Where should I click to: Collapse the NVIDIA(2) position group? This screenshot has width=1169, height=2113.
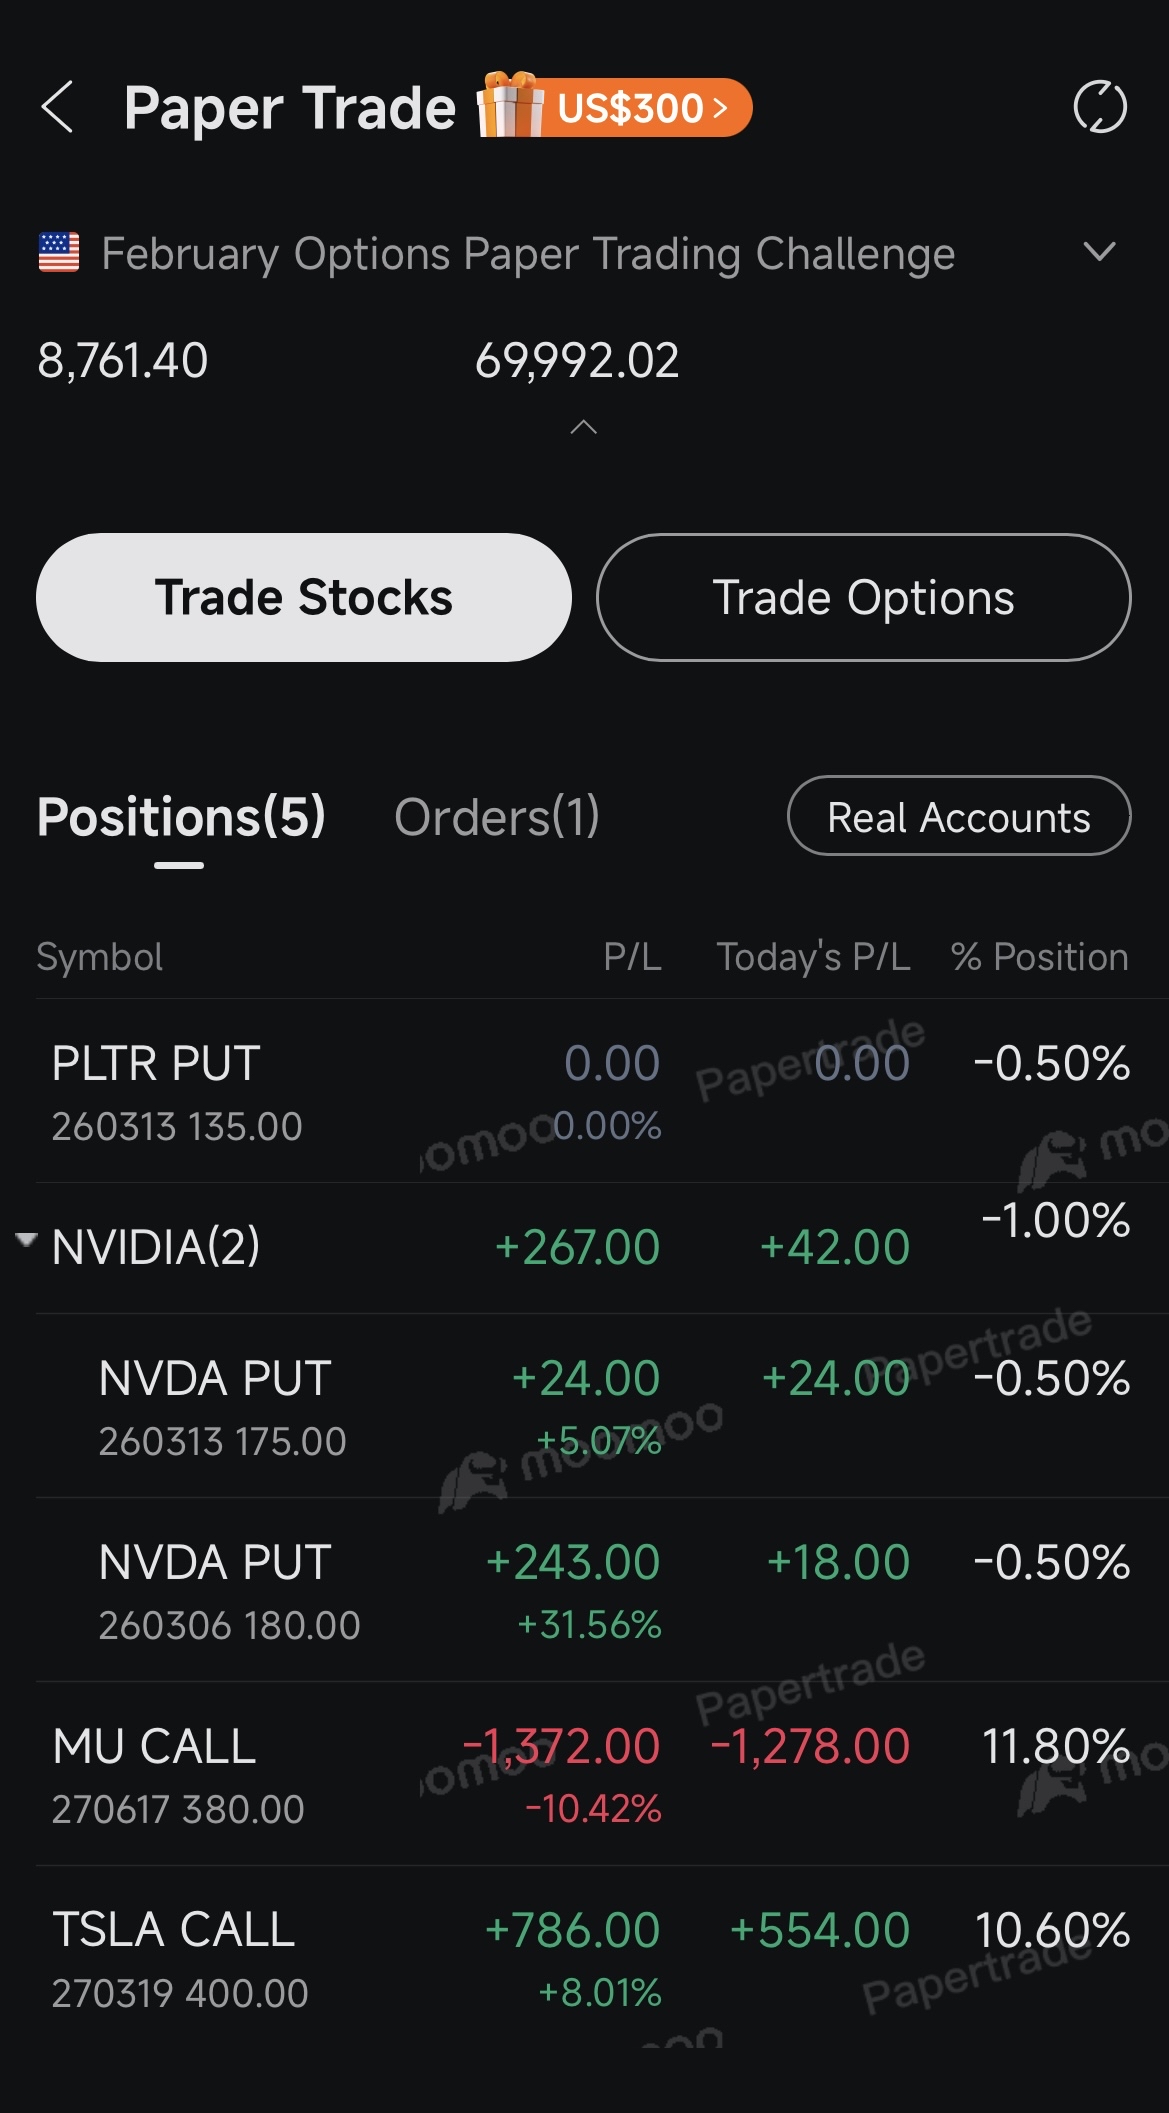[27, 1240]
